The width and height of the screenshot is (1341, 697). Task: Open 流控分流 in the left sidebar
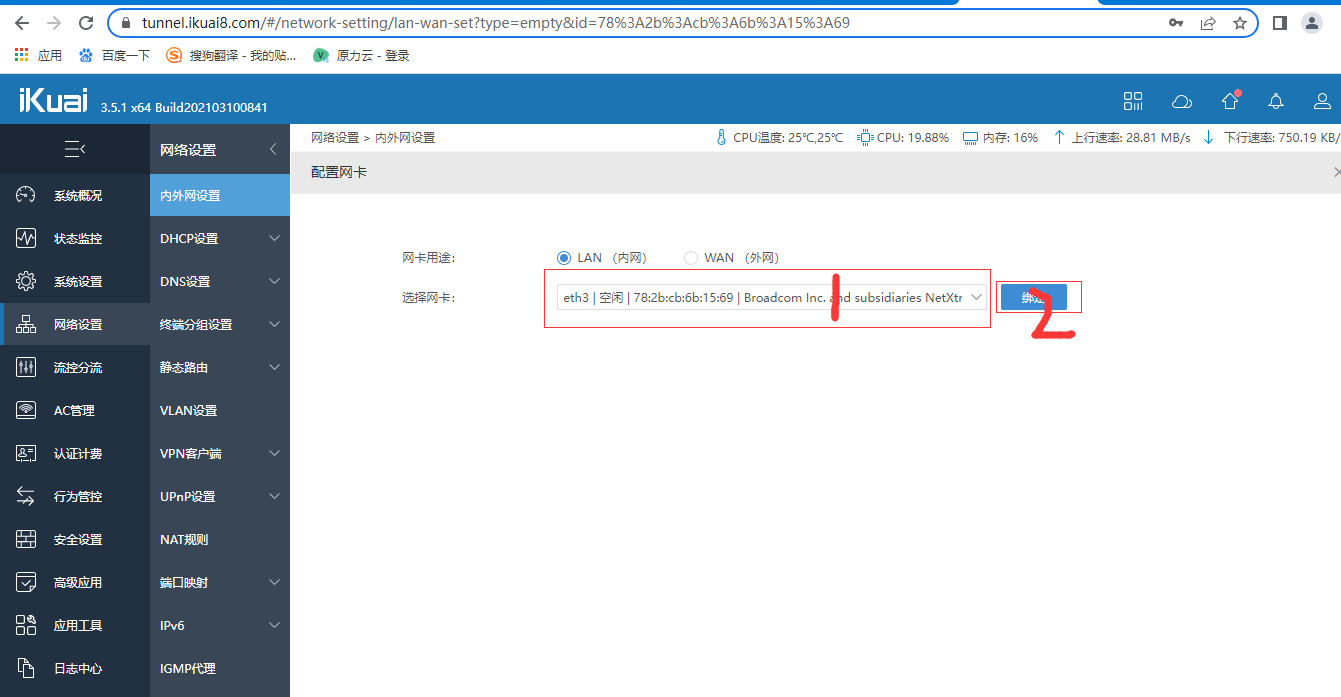click(75, 367)
